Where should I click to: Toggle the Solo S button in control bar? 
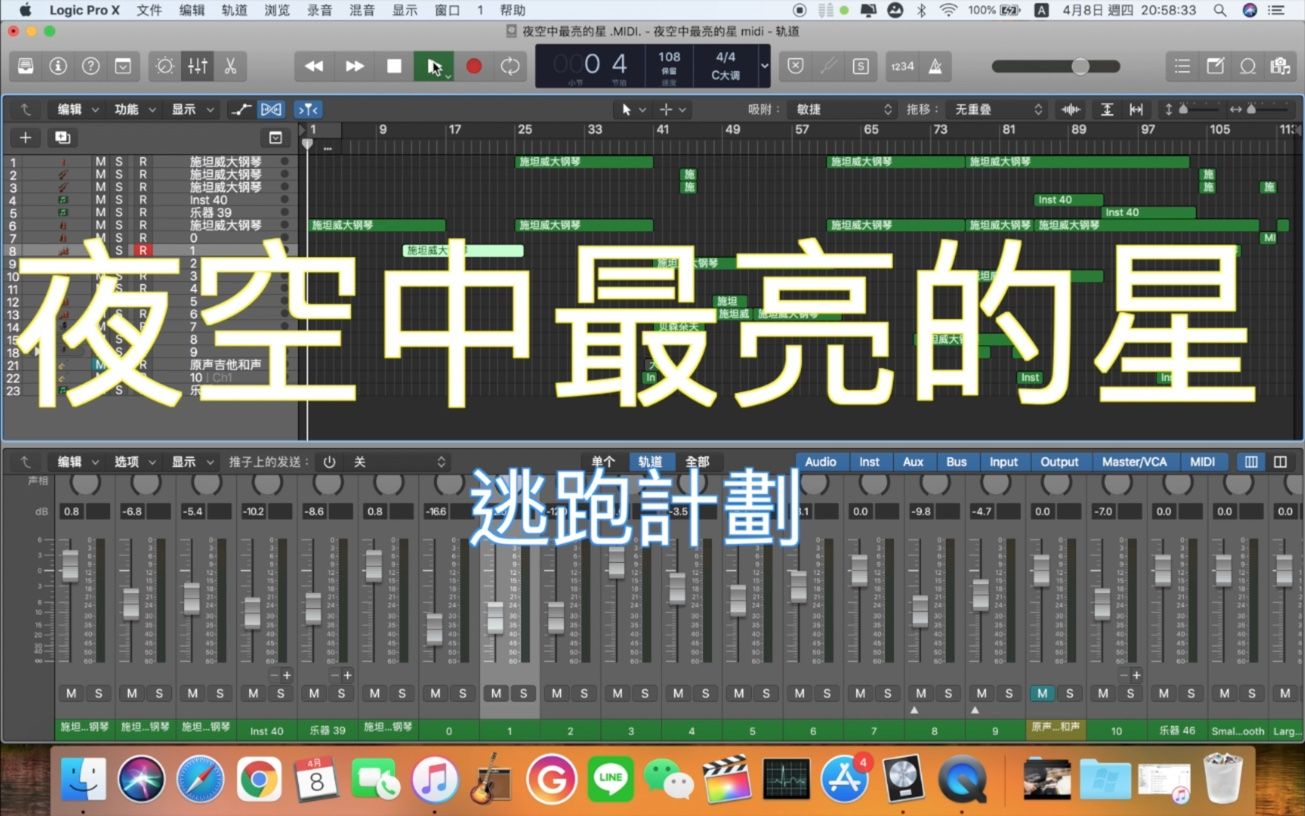click(x=860, y=66)
